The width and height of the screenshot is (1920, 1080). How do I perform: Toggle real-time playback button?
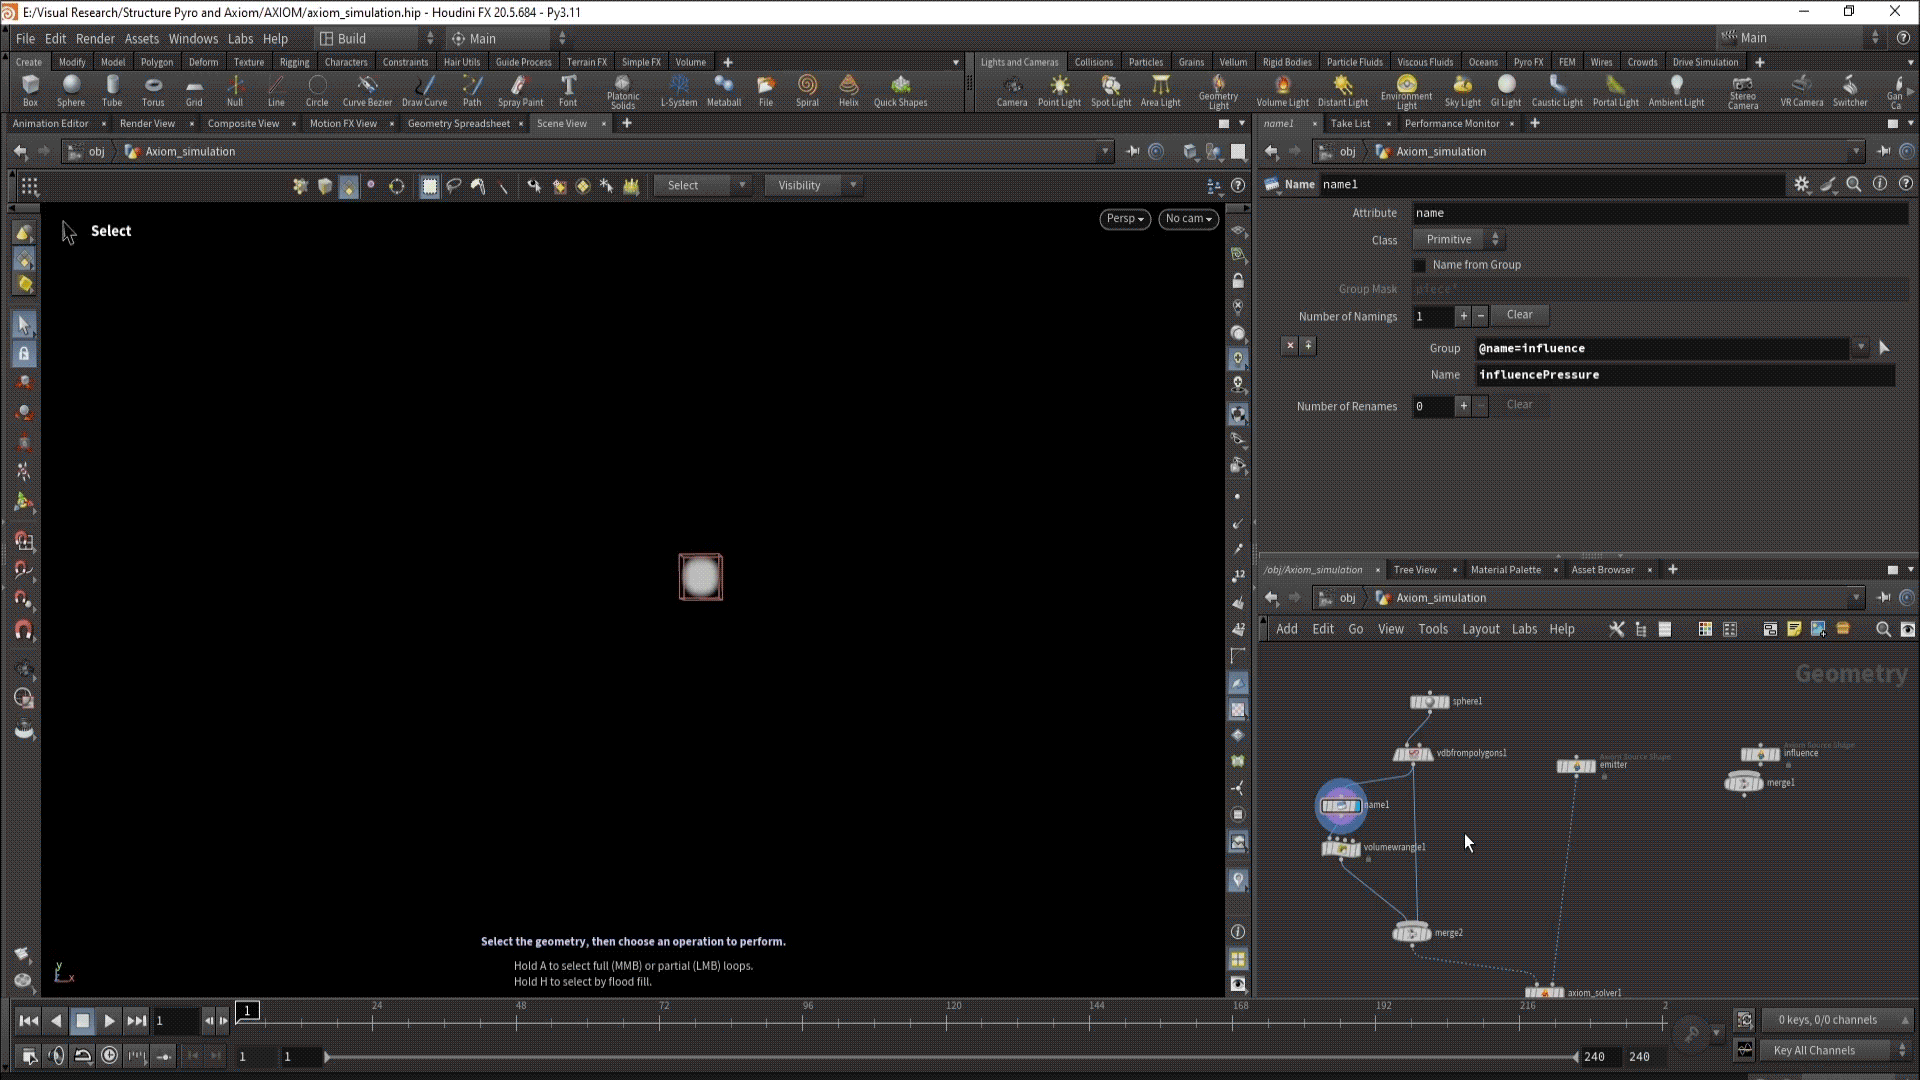pos(110,1056)
